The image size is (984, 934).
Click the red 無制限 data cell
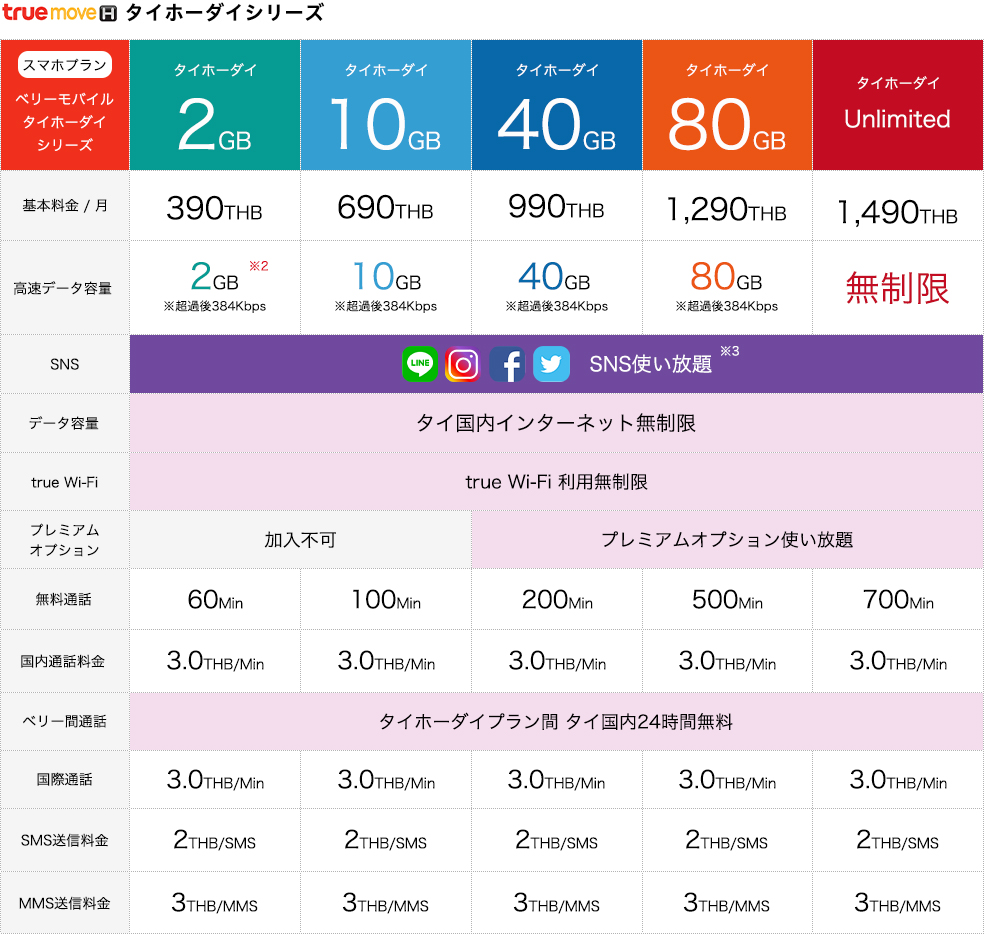point(897,288)
